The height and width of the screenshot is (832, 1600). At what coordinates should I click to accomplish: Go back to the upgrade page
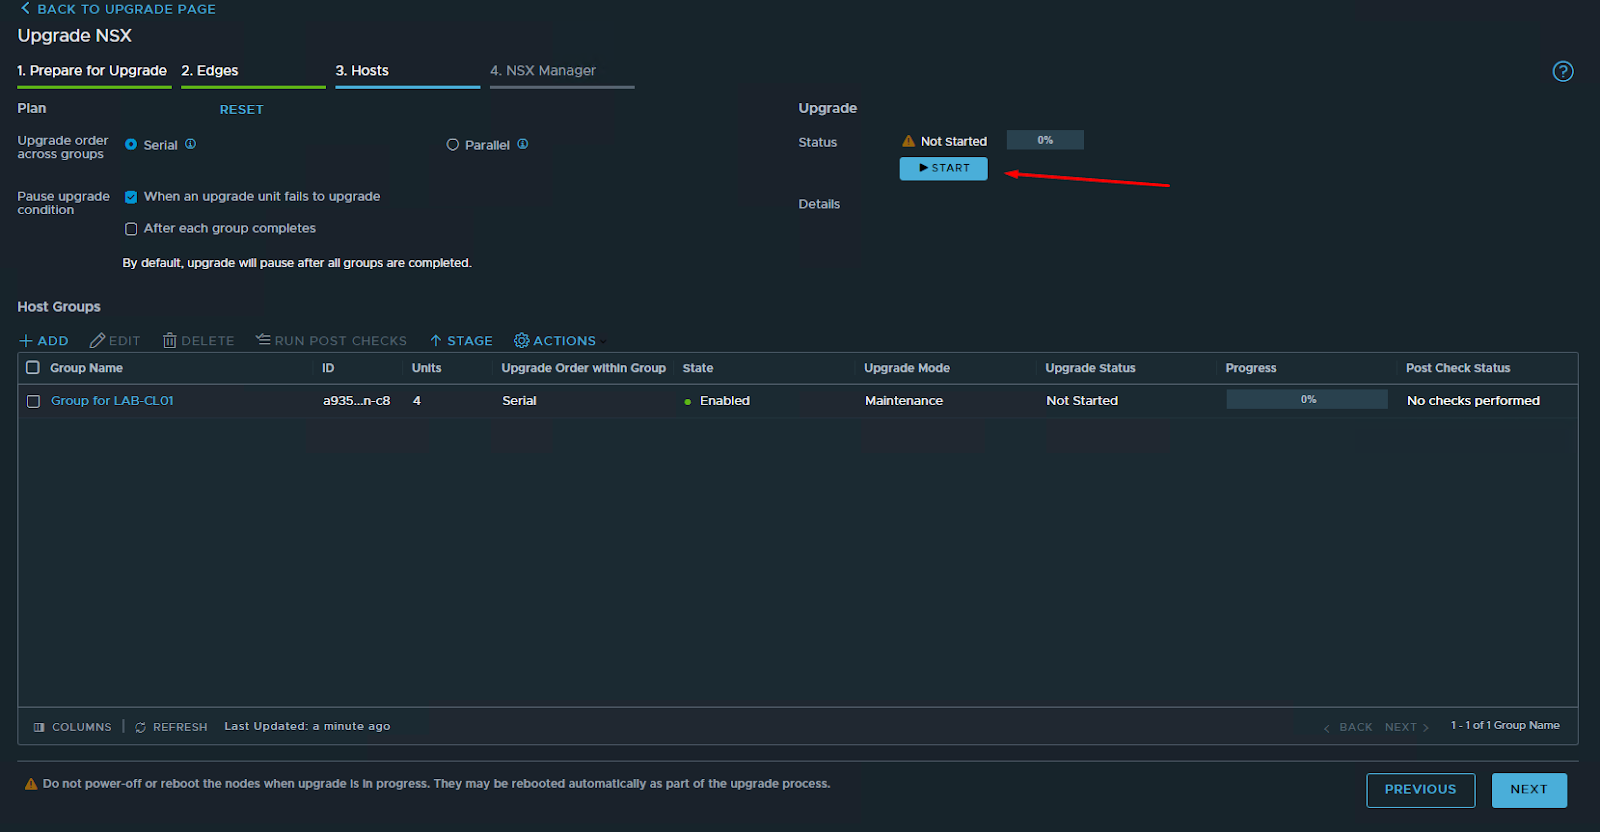[118, 9]
